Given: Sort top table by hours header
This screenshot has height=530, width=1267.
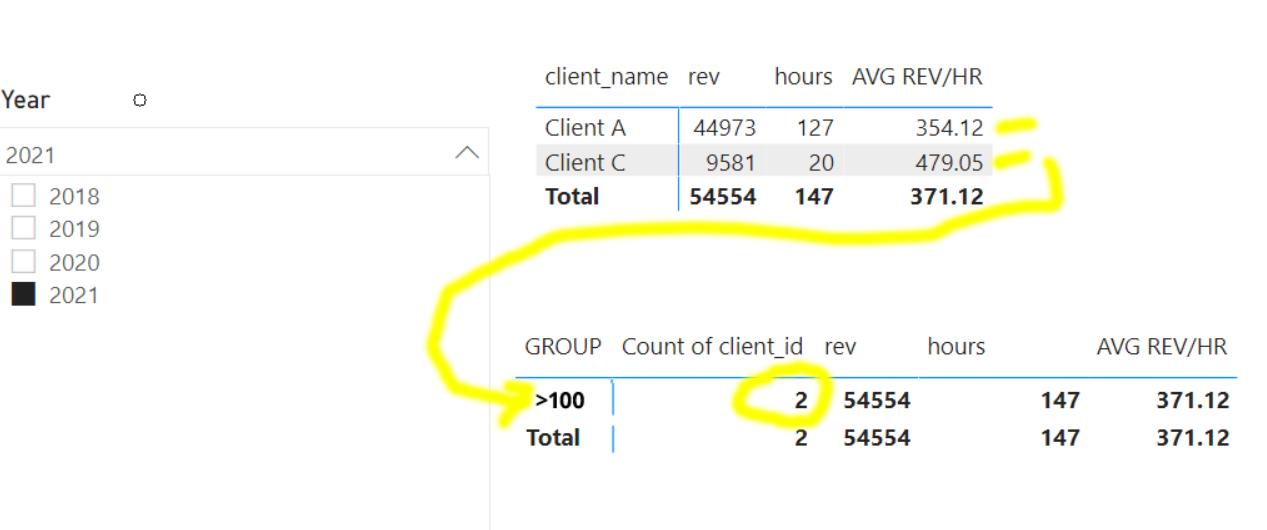Looking at the screenshot, I should [x=803, y=77].
